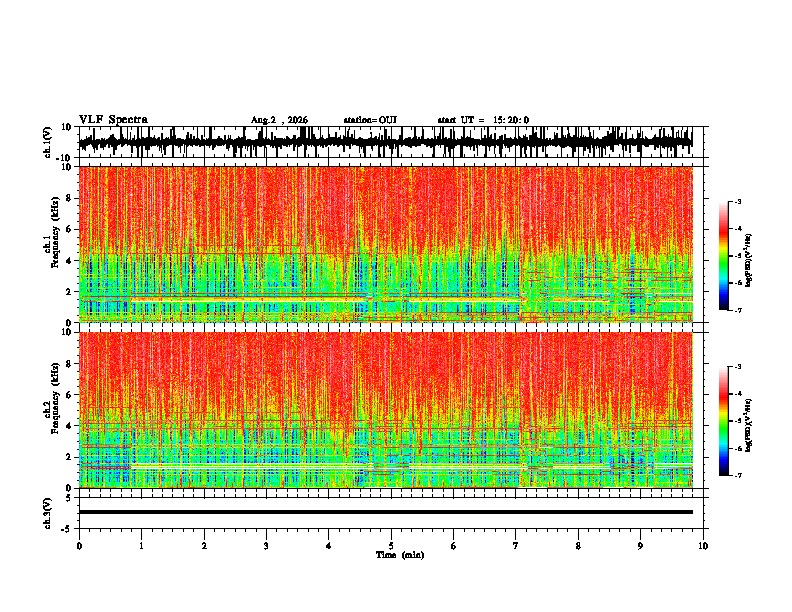Click the "-3" label on ch.2 colorbar

tap(738, 367)
